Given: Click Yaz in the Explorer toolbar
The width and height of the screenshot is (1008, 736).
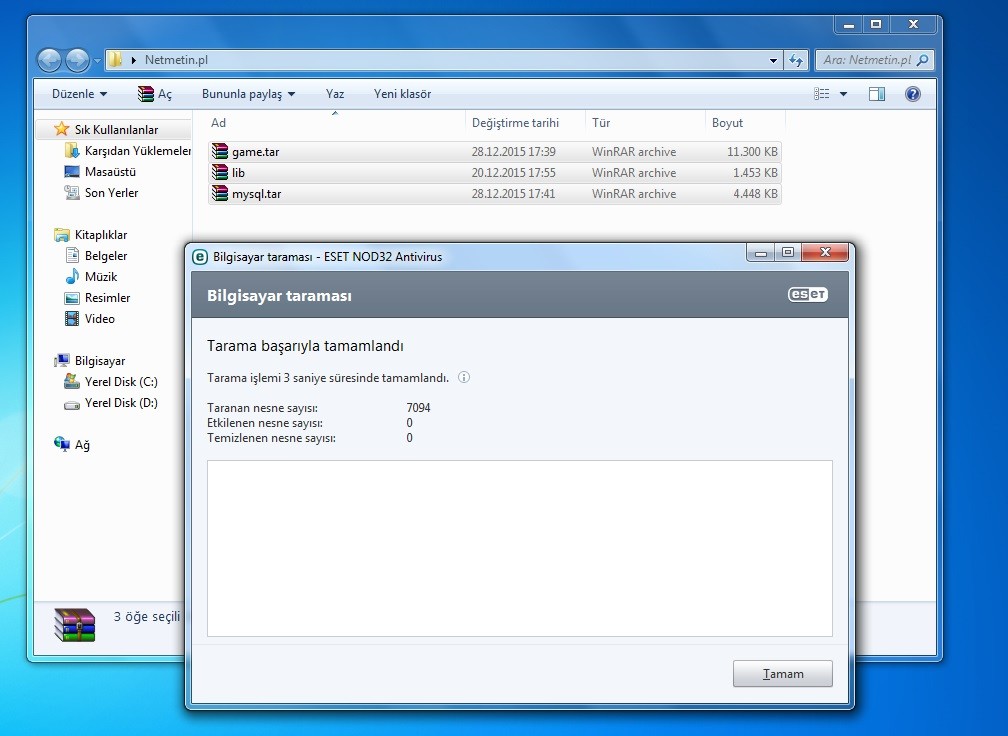Looking at the screenshot, I should coord(335,94).
